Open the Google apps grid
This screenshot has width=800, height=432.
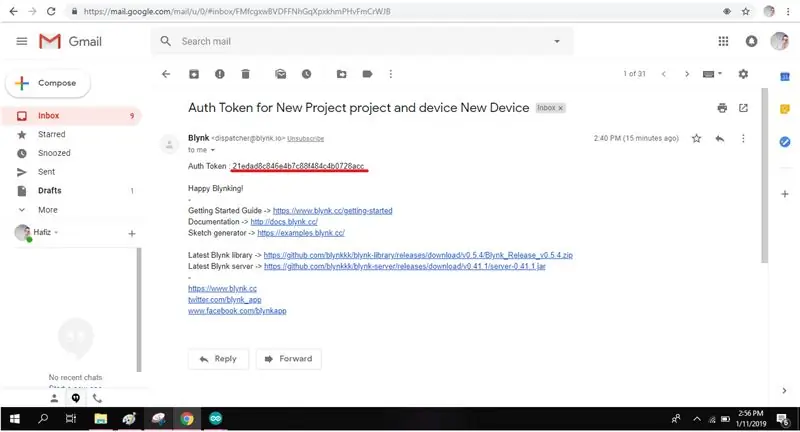click(x=723, y=41)
